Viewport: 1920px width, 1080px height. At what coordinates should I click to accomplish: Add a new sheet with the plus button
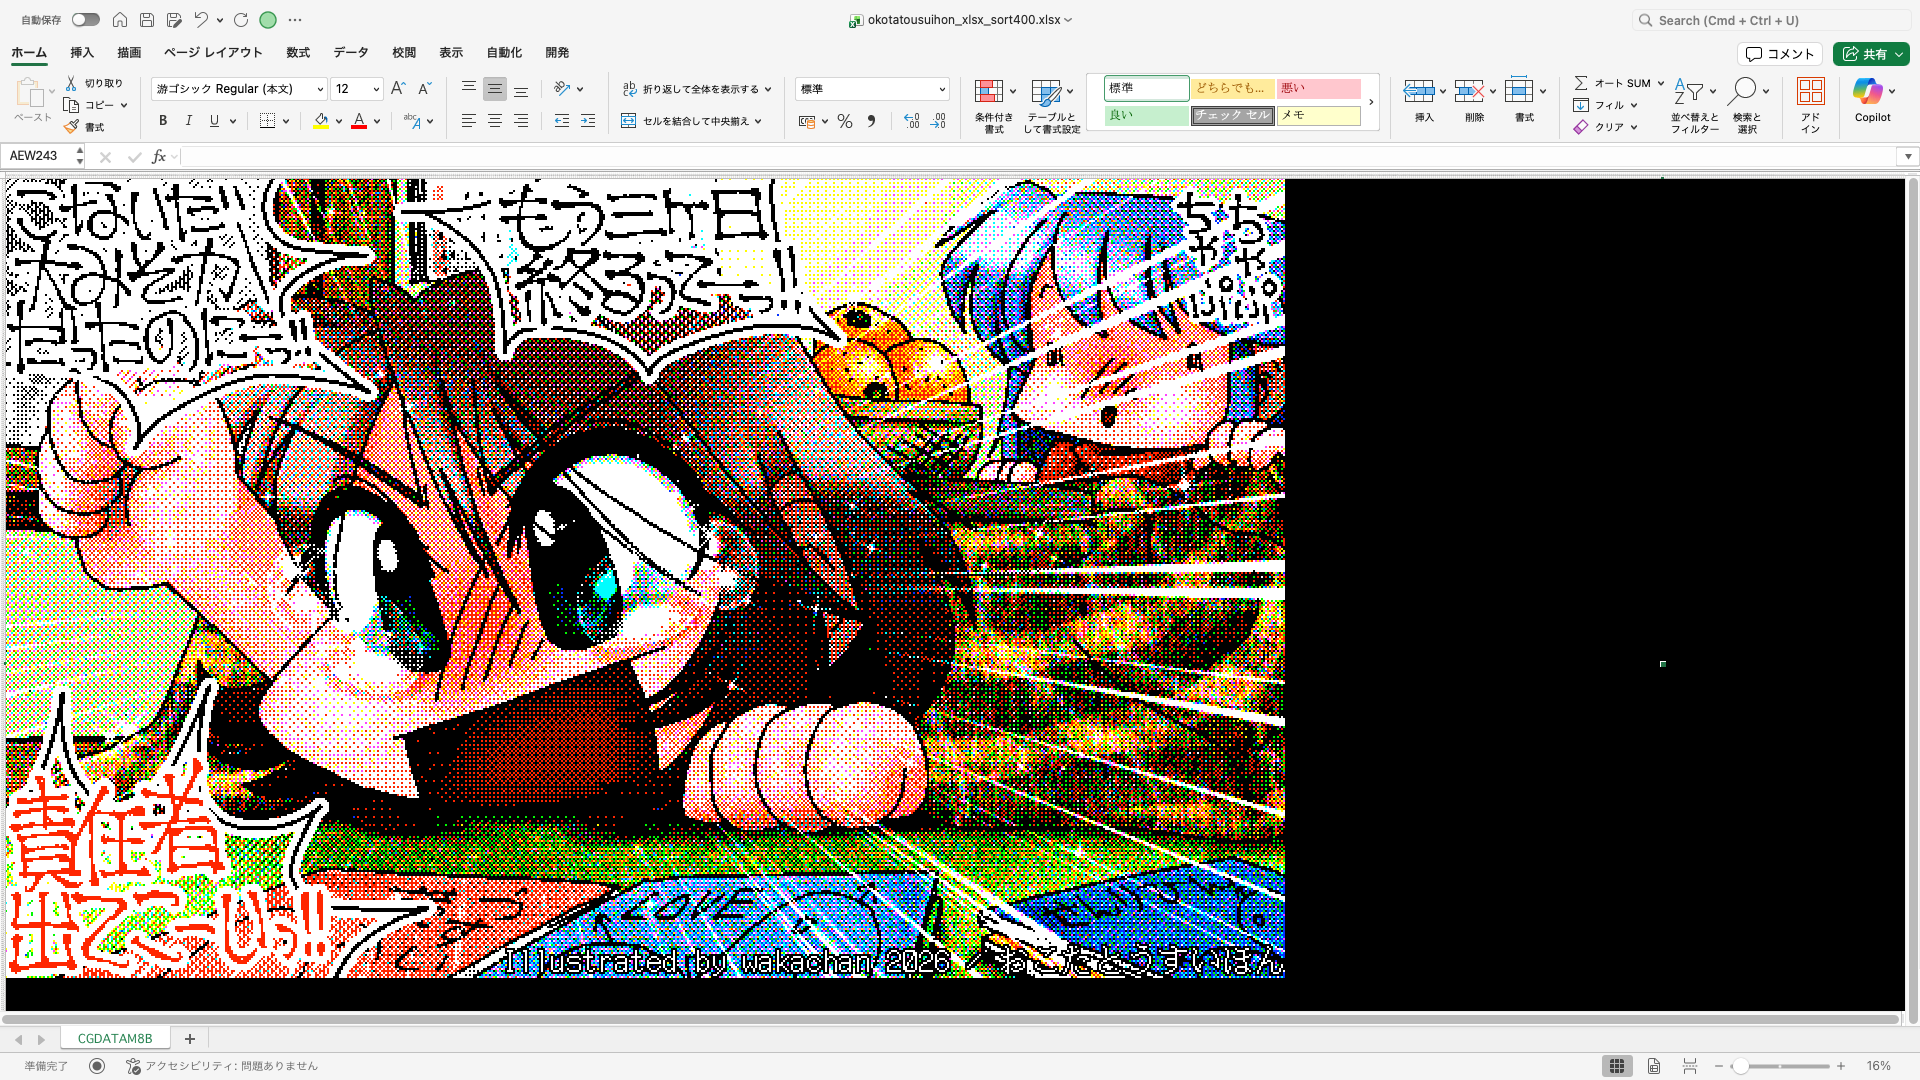pyautogui.click(x=189, y=1038)
